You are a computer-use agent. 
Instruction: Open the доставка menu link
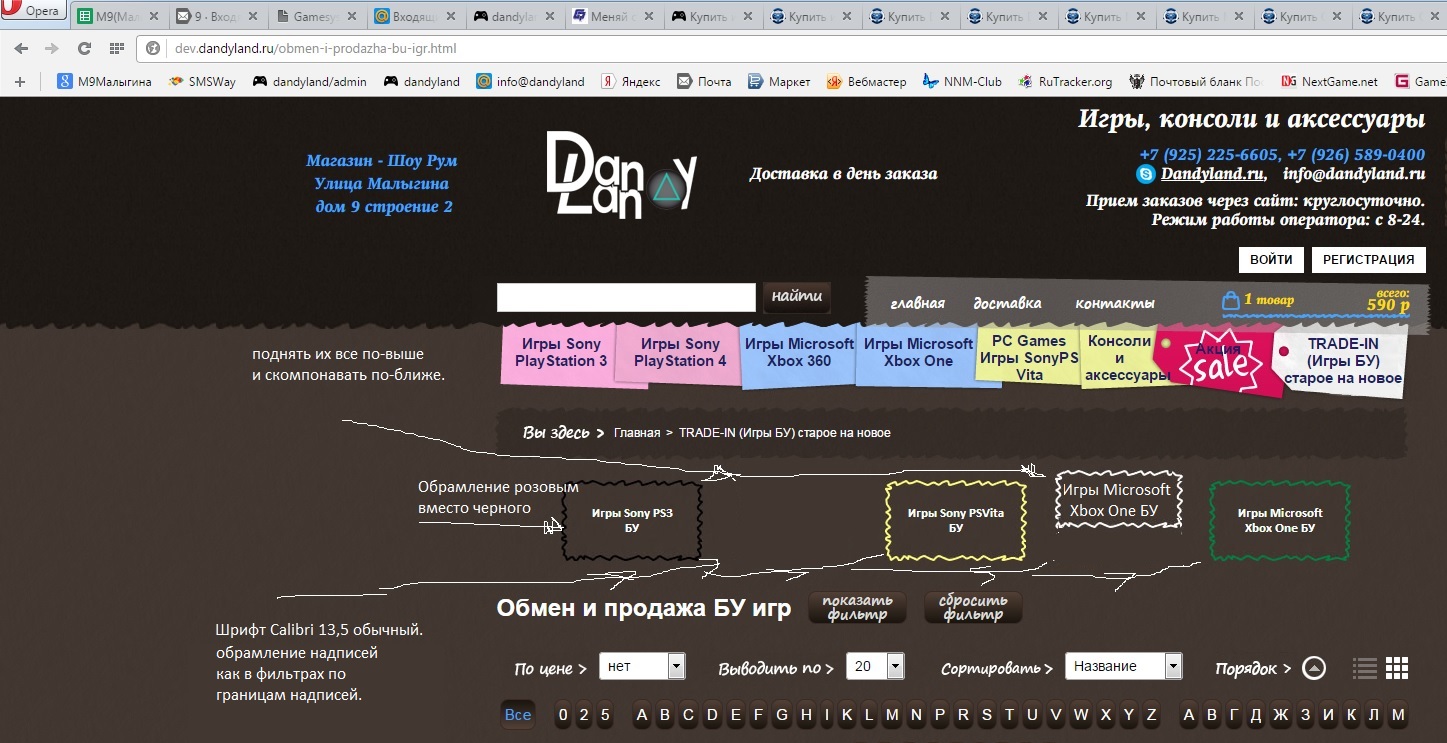click(x=1007, y=303)
